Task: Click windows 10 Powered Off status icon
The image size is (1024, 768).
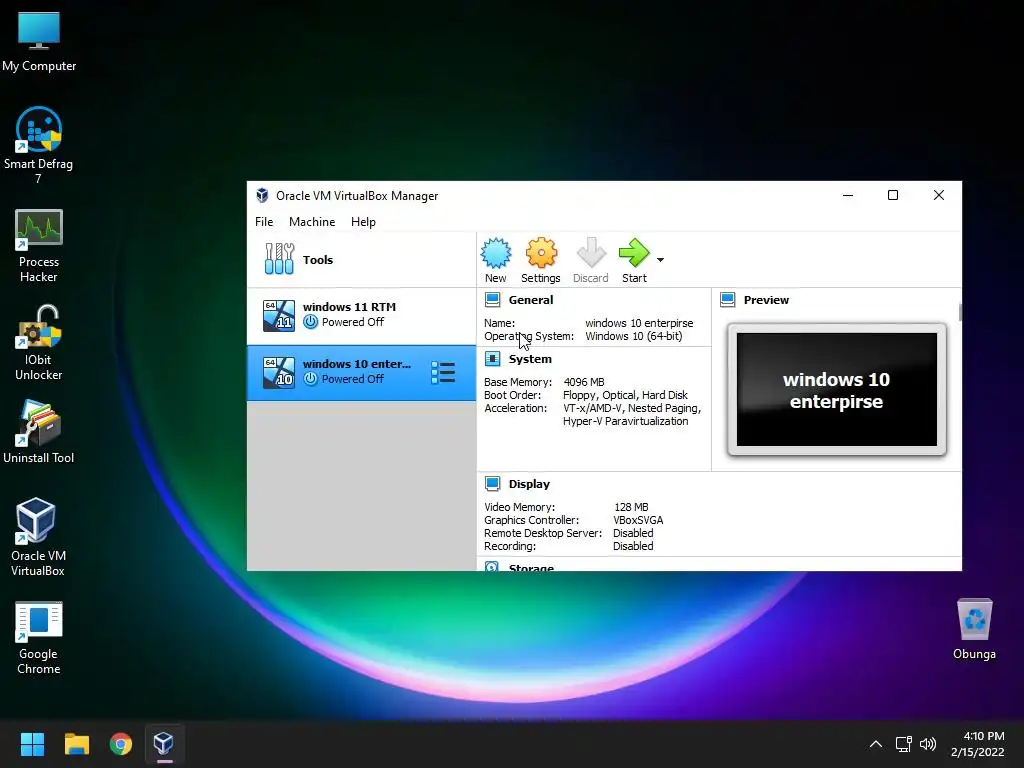Action: click(311, 379)
